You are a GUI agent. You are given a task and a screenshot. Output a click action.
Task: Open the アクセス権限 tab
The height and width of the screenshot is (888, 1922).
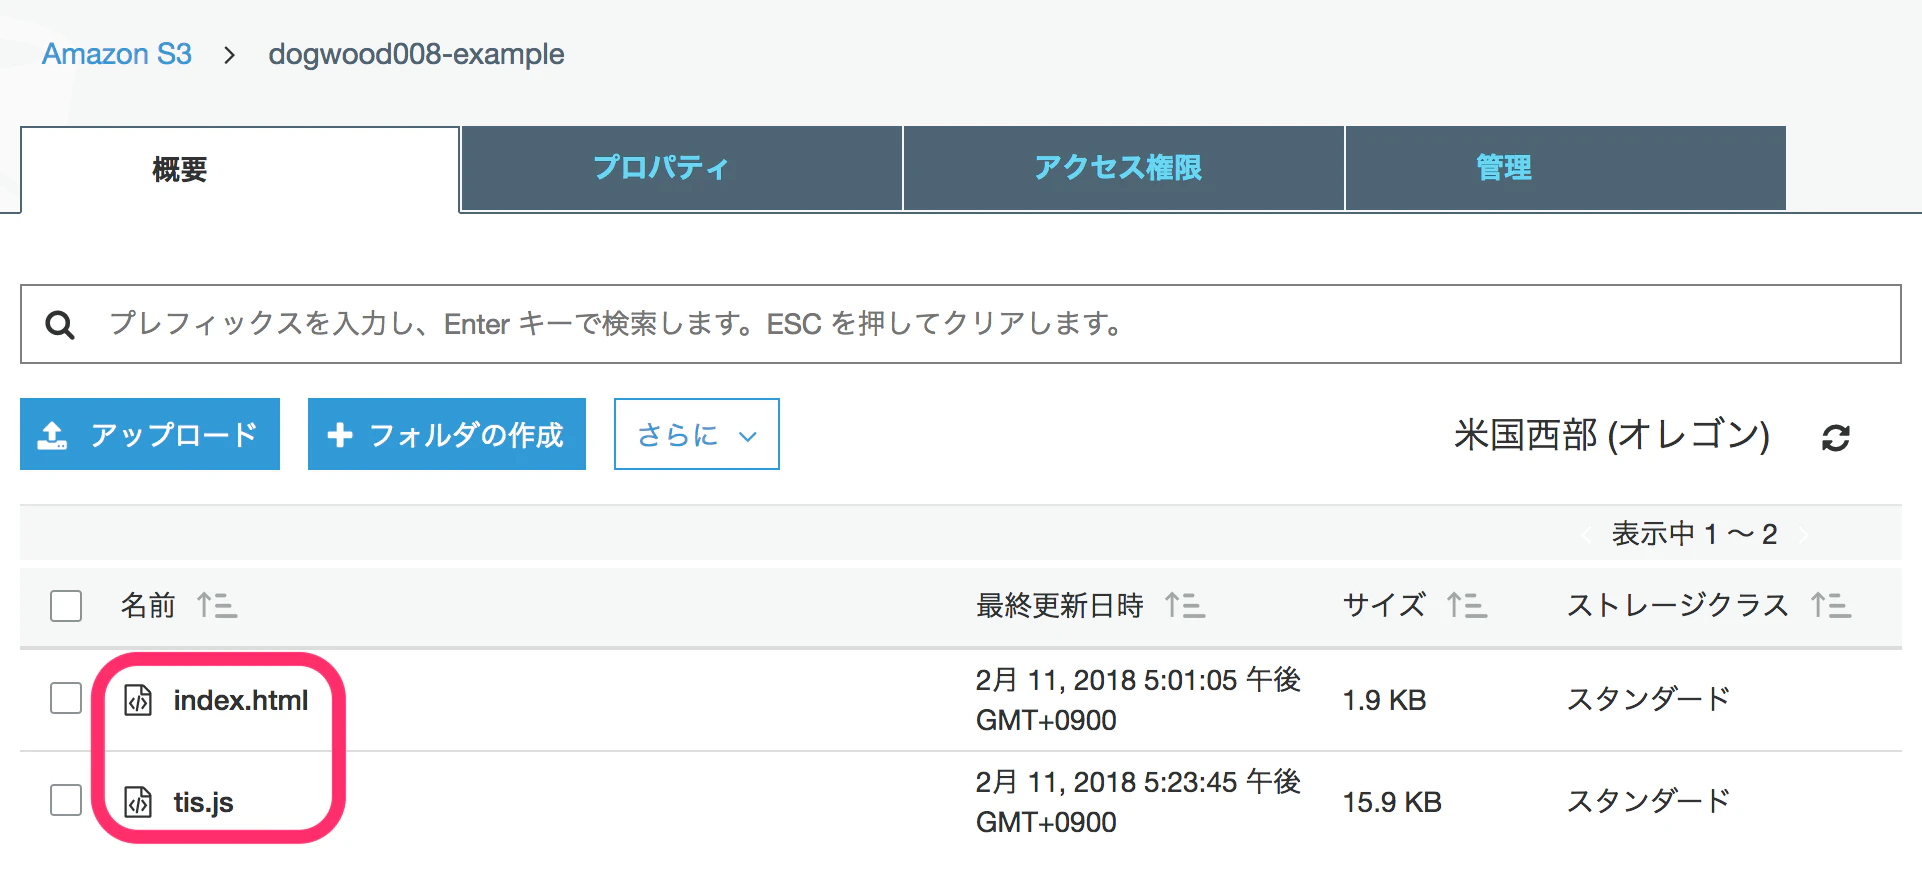point(1124,168)
